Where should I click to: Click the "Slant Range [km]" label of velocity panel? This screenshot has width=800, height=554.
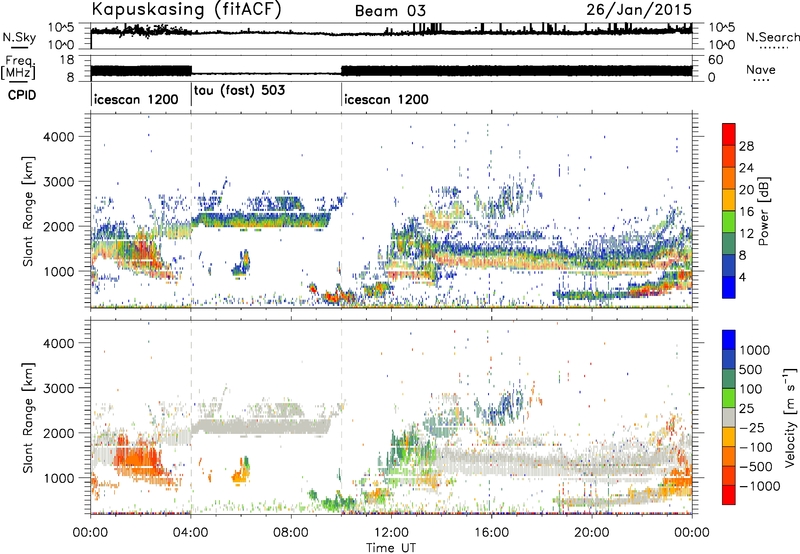(x=28, y=418)
